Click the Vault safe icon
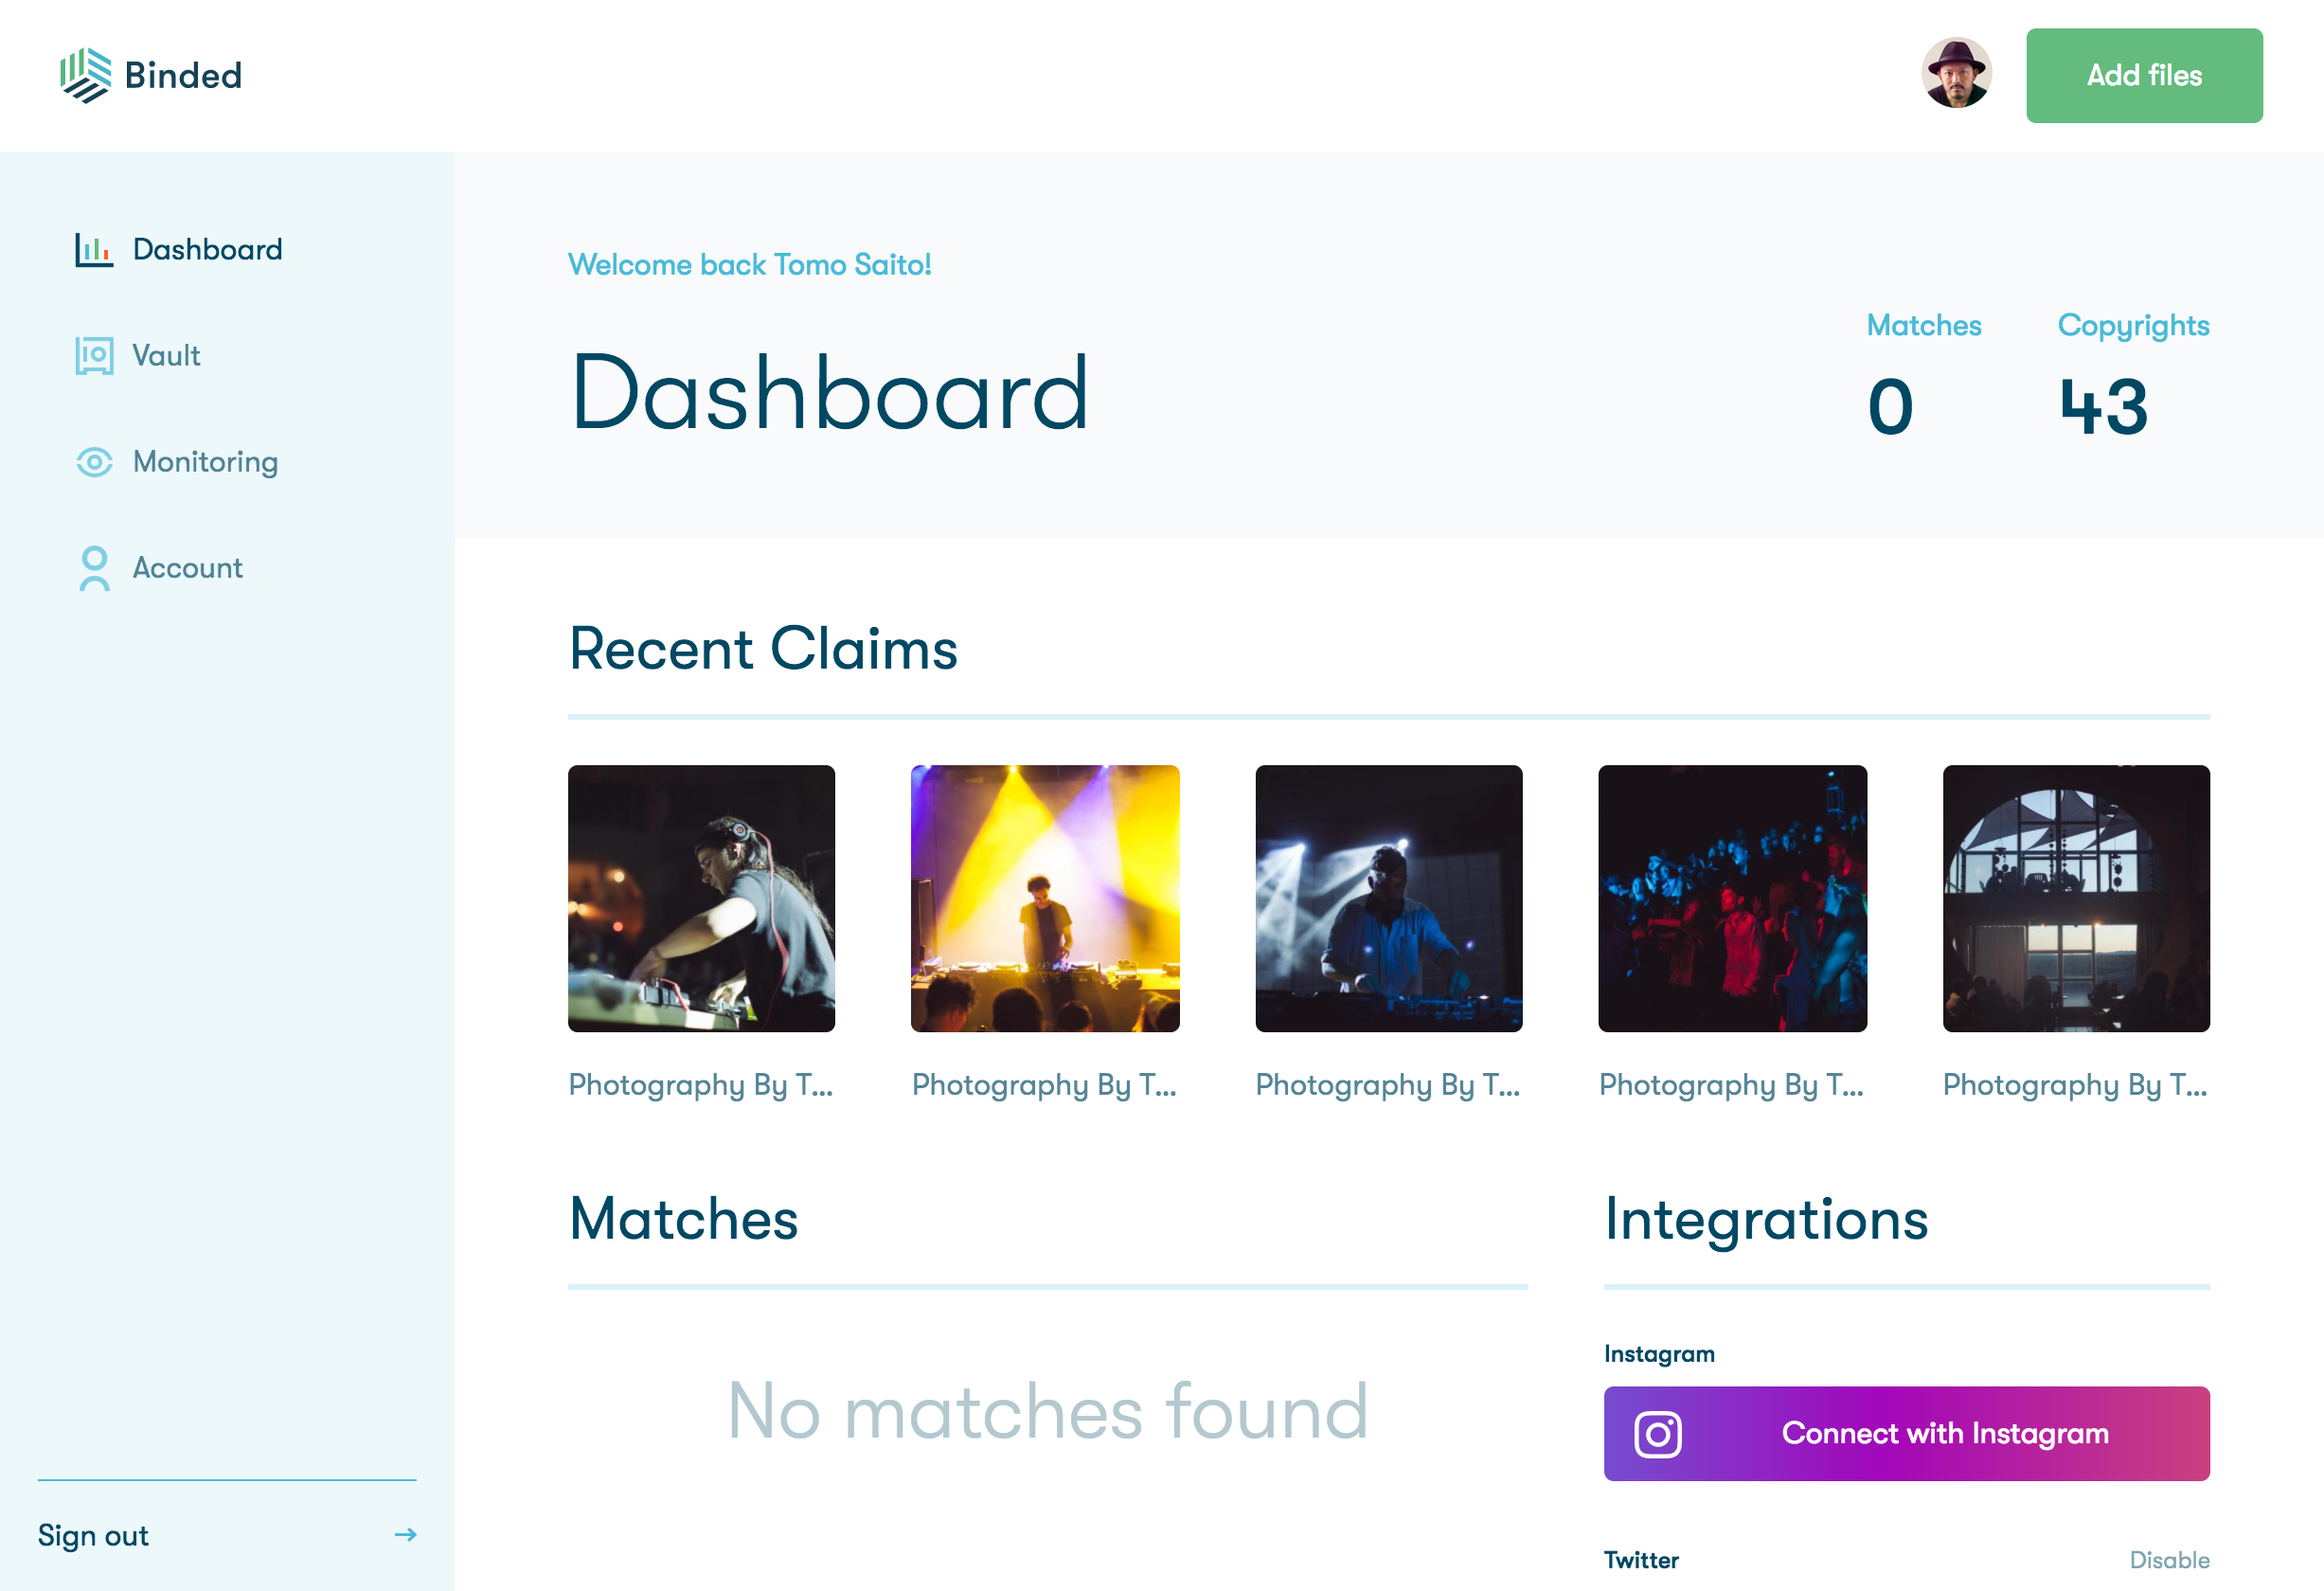The width and height of the screenshot is (2324, 1591). 94,355
